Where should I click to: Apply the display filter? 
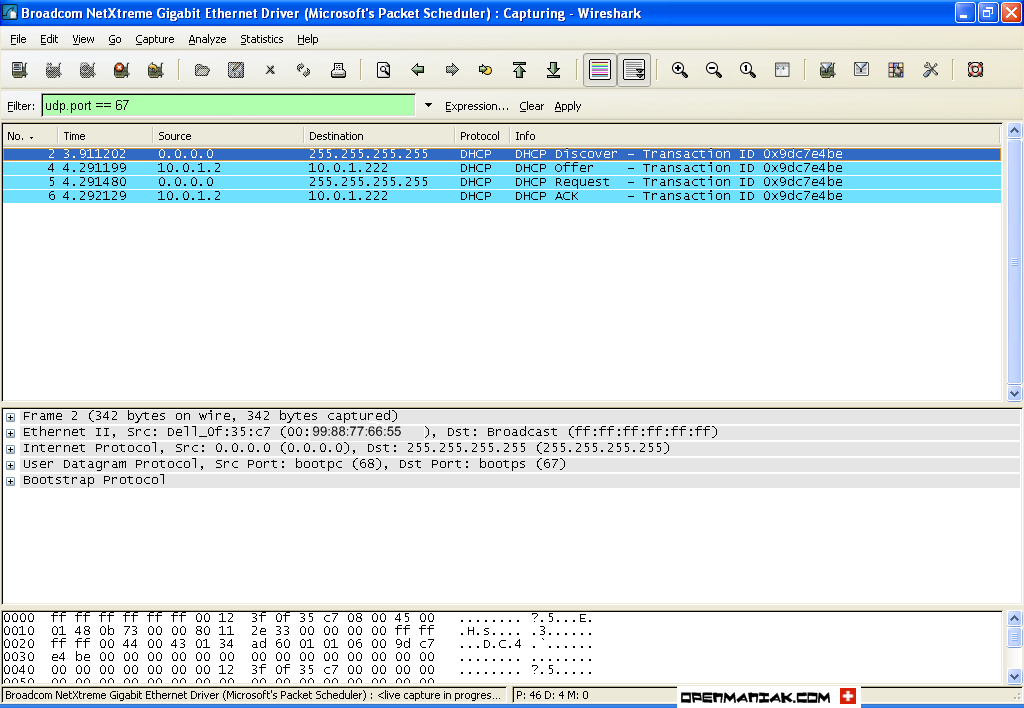pos(568,106)
